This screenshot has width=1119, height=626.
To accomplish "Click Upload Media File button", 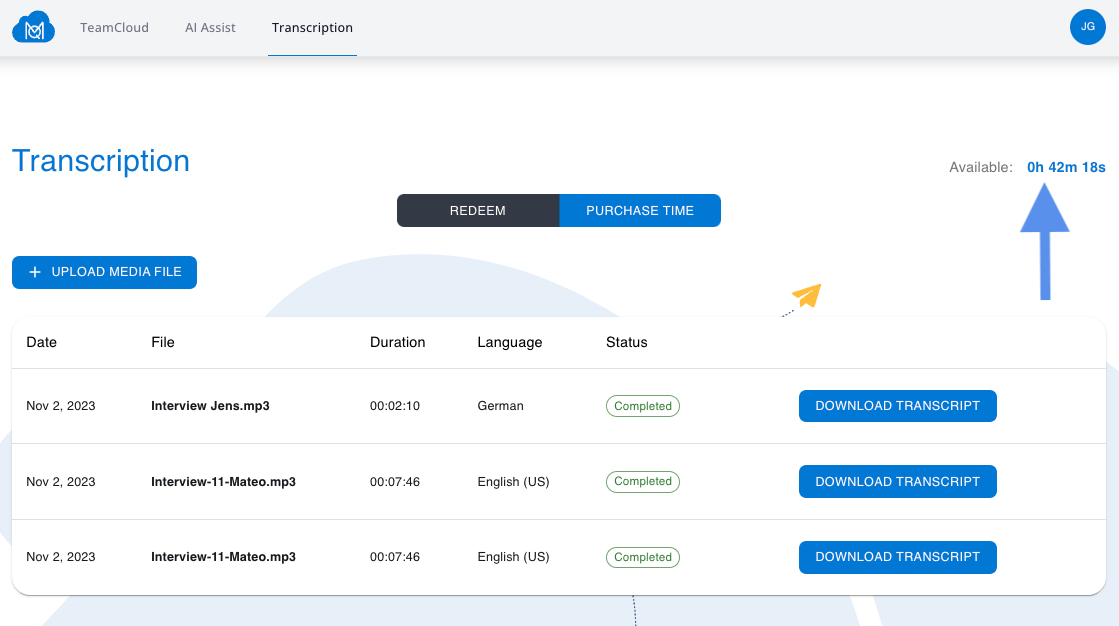I will click(104, 272).
